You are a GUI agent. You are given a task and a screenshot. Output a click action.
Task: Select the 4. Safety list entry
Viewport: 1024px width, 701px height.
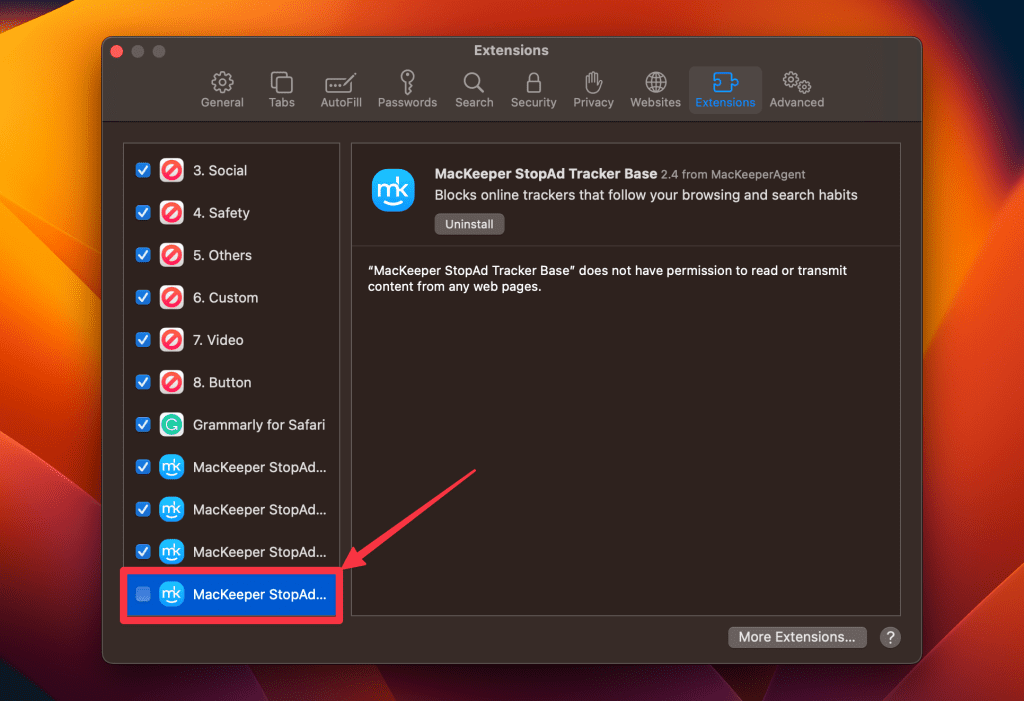(232, 213)
